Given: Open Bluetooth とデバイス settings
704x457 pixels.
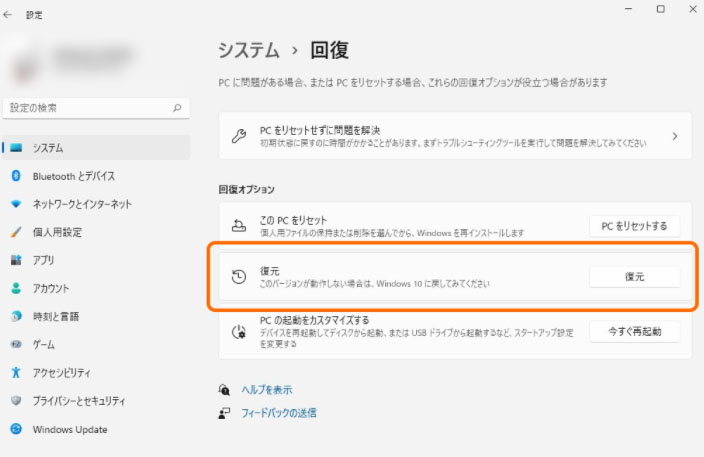Looking at the screenshot, I should 96,176.
